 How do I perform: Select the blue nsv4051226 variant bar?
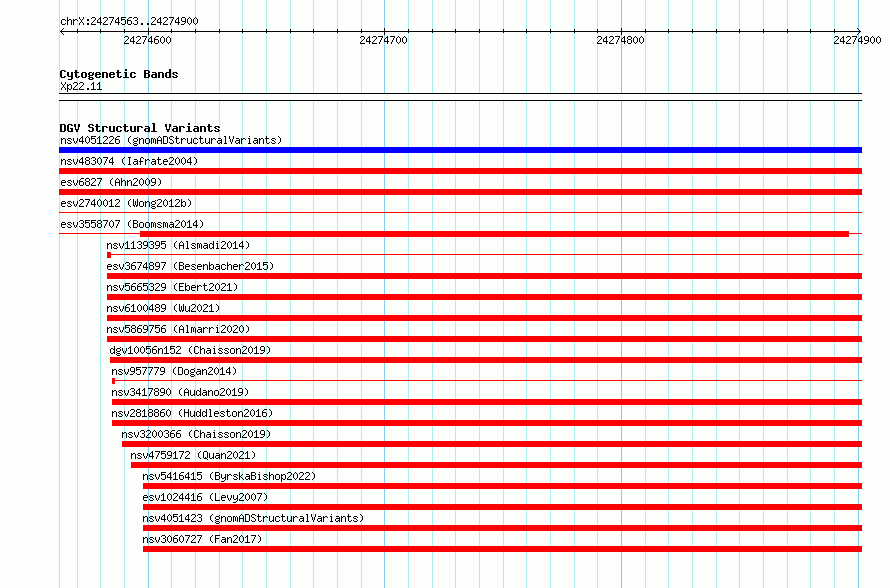tap(460, 150)
